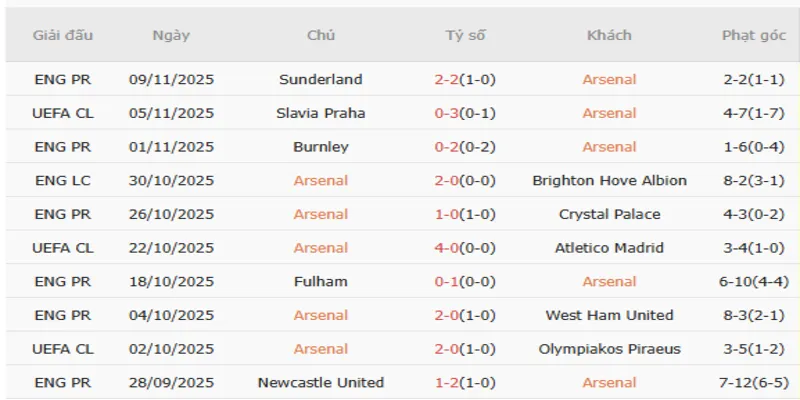Screen dimensions: 800x400
Task: Open the West Ham United team link
Action: [609, 315]
